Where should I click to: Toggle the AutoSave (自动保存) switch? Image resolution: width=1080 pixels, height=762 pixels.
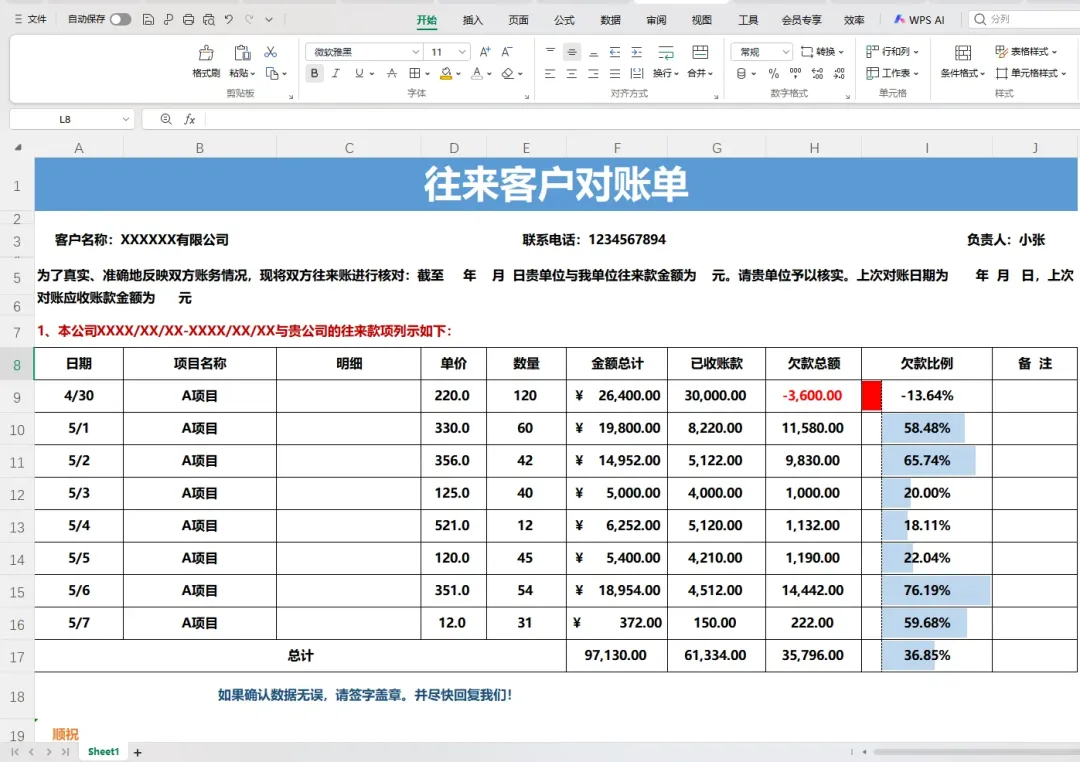pos(121,19)
